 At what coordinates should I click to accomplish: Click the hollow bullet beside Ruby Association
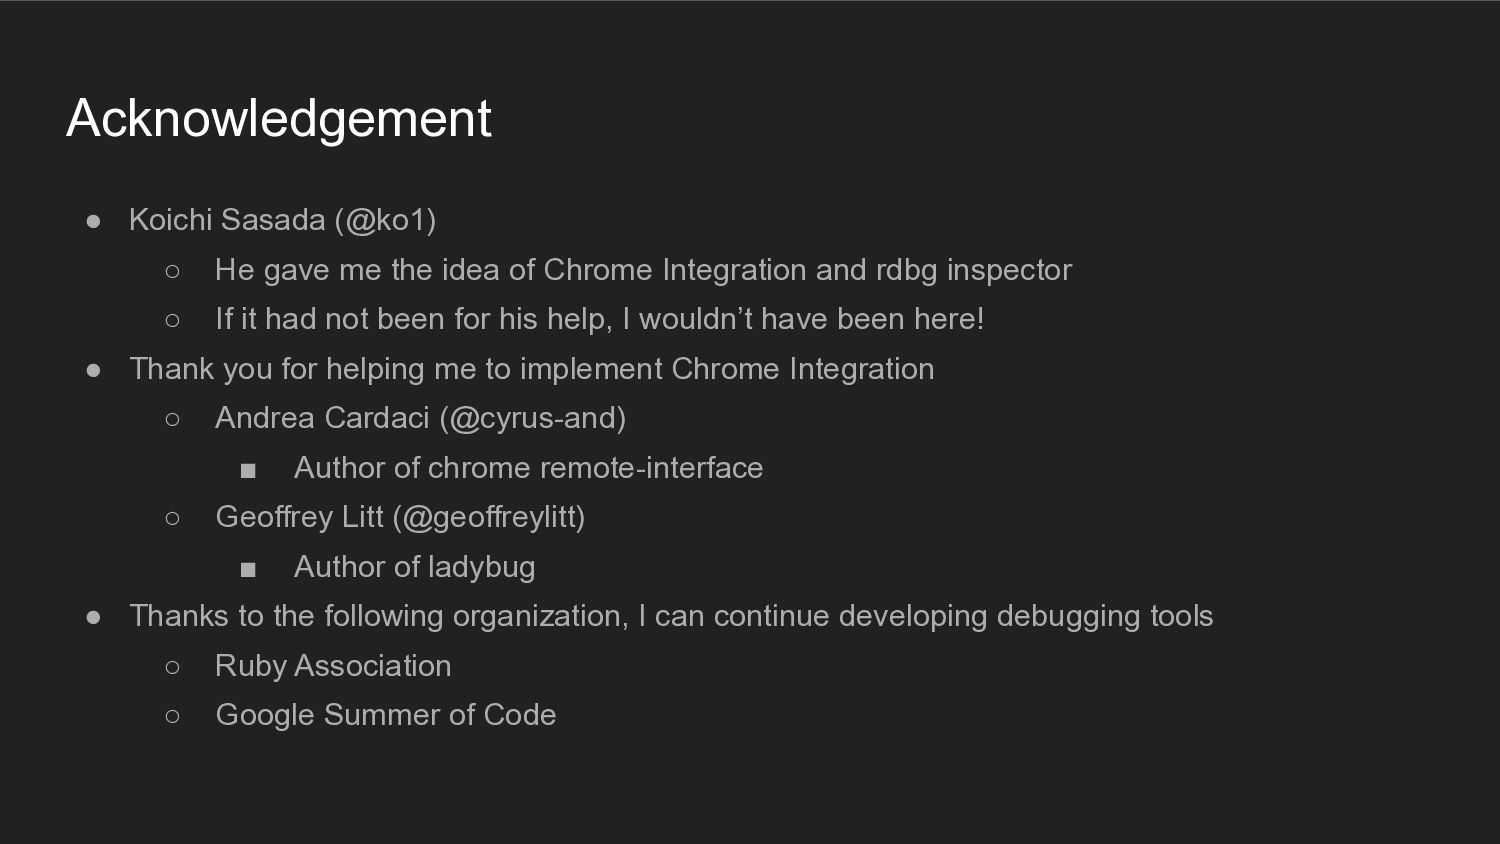pos(172,667)
